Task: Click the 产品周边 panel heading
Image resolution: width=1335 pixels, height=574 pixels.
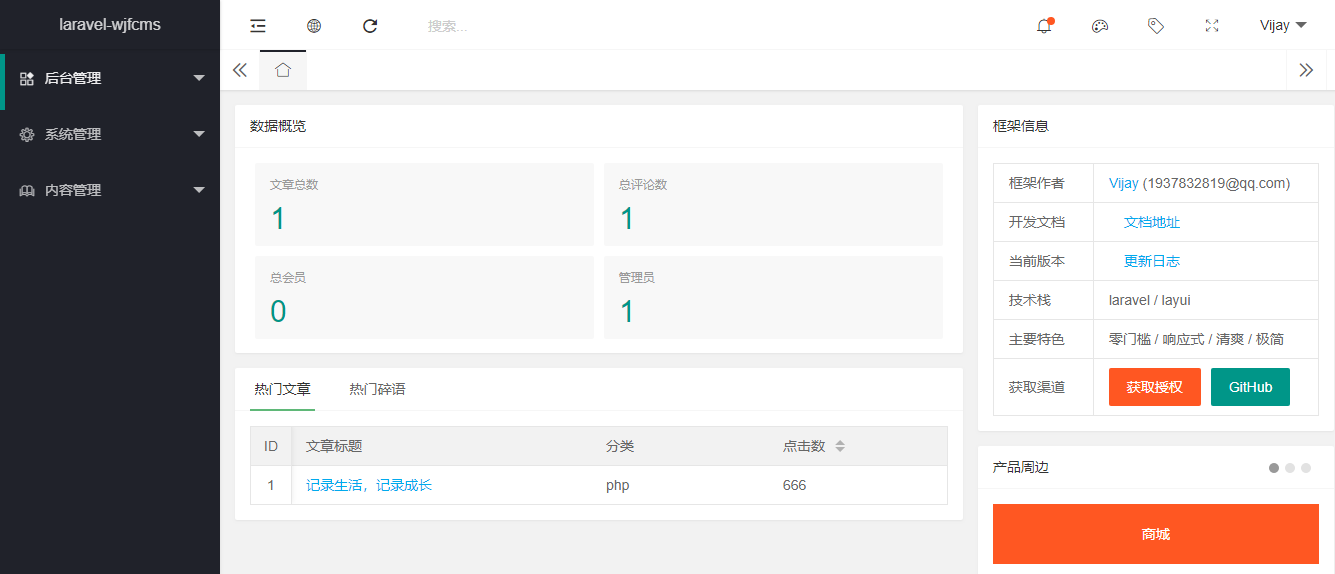Action: (x=1021, y=467)
